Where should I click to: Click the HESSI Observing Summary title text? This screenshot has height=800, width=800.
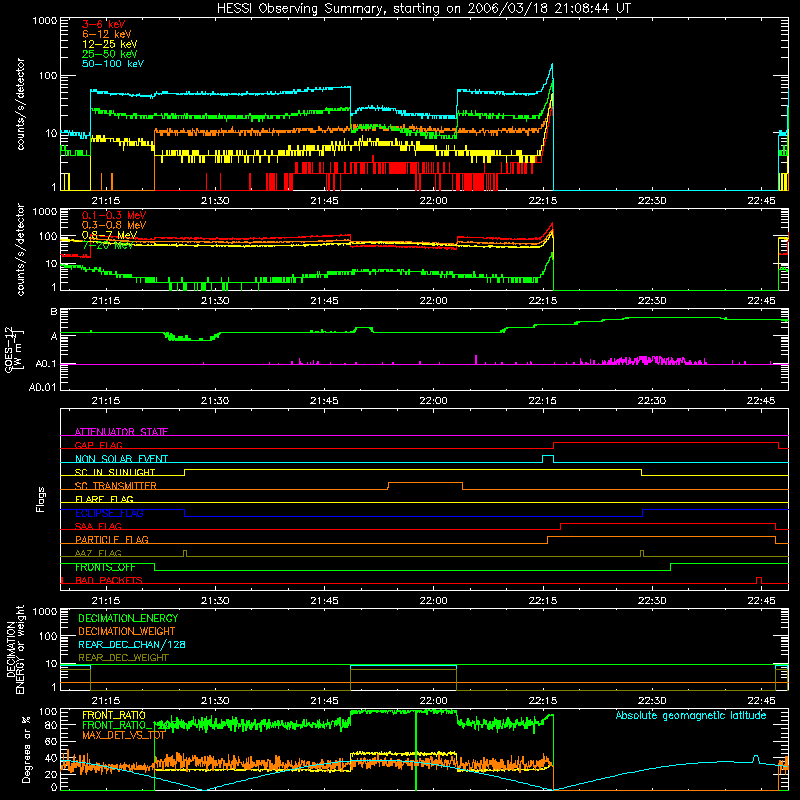pyautogui.click(x=424, y=9)
